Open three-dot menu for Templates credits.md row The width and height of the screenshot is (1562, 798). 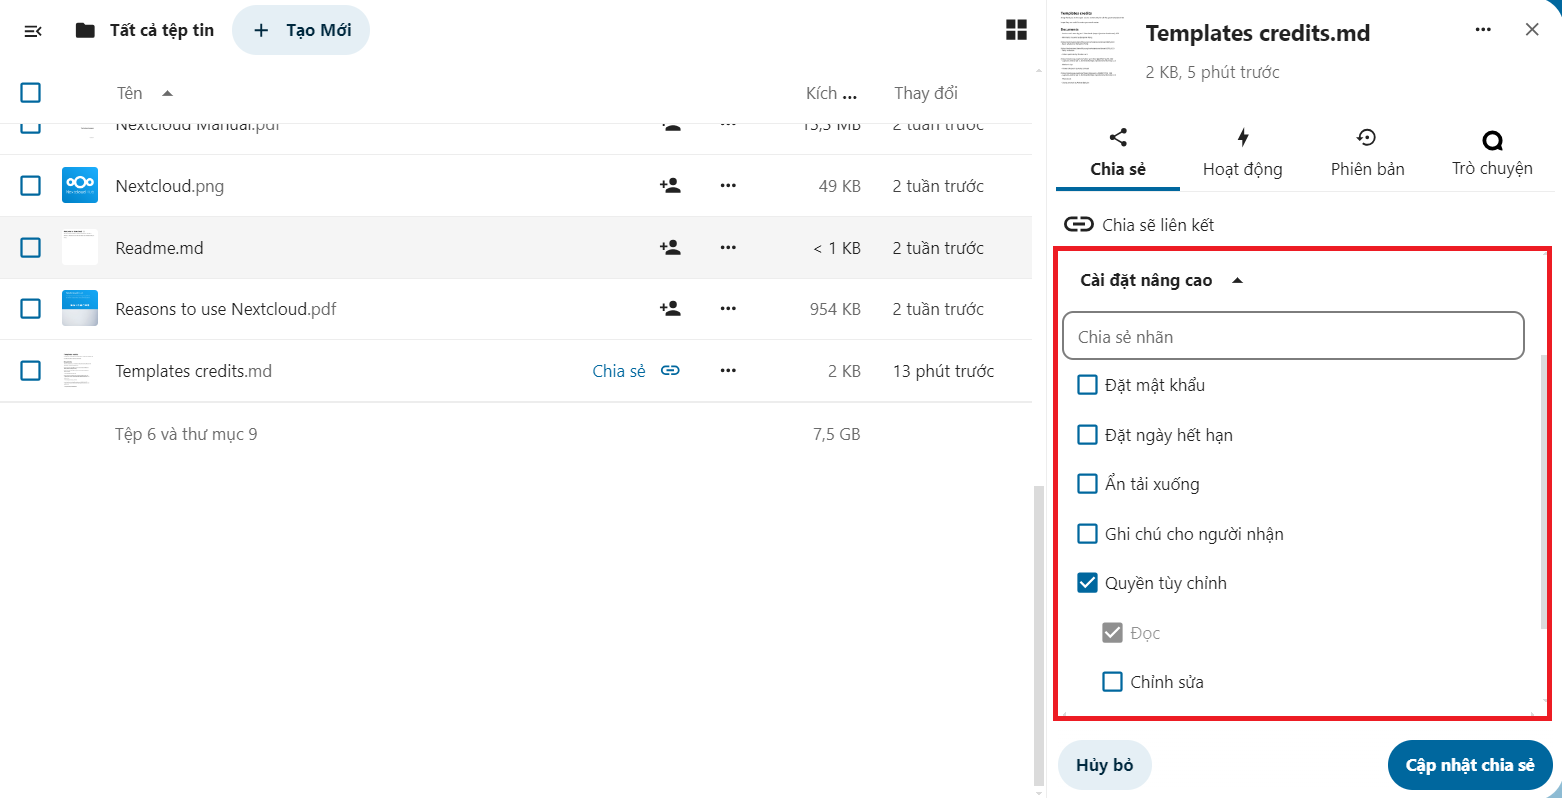point(728,371)
